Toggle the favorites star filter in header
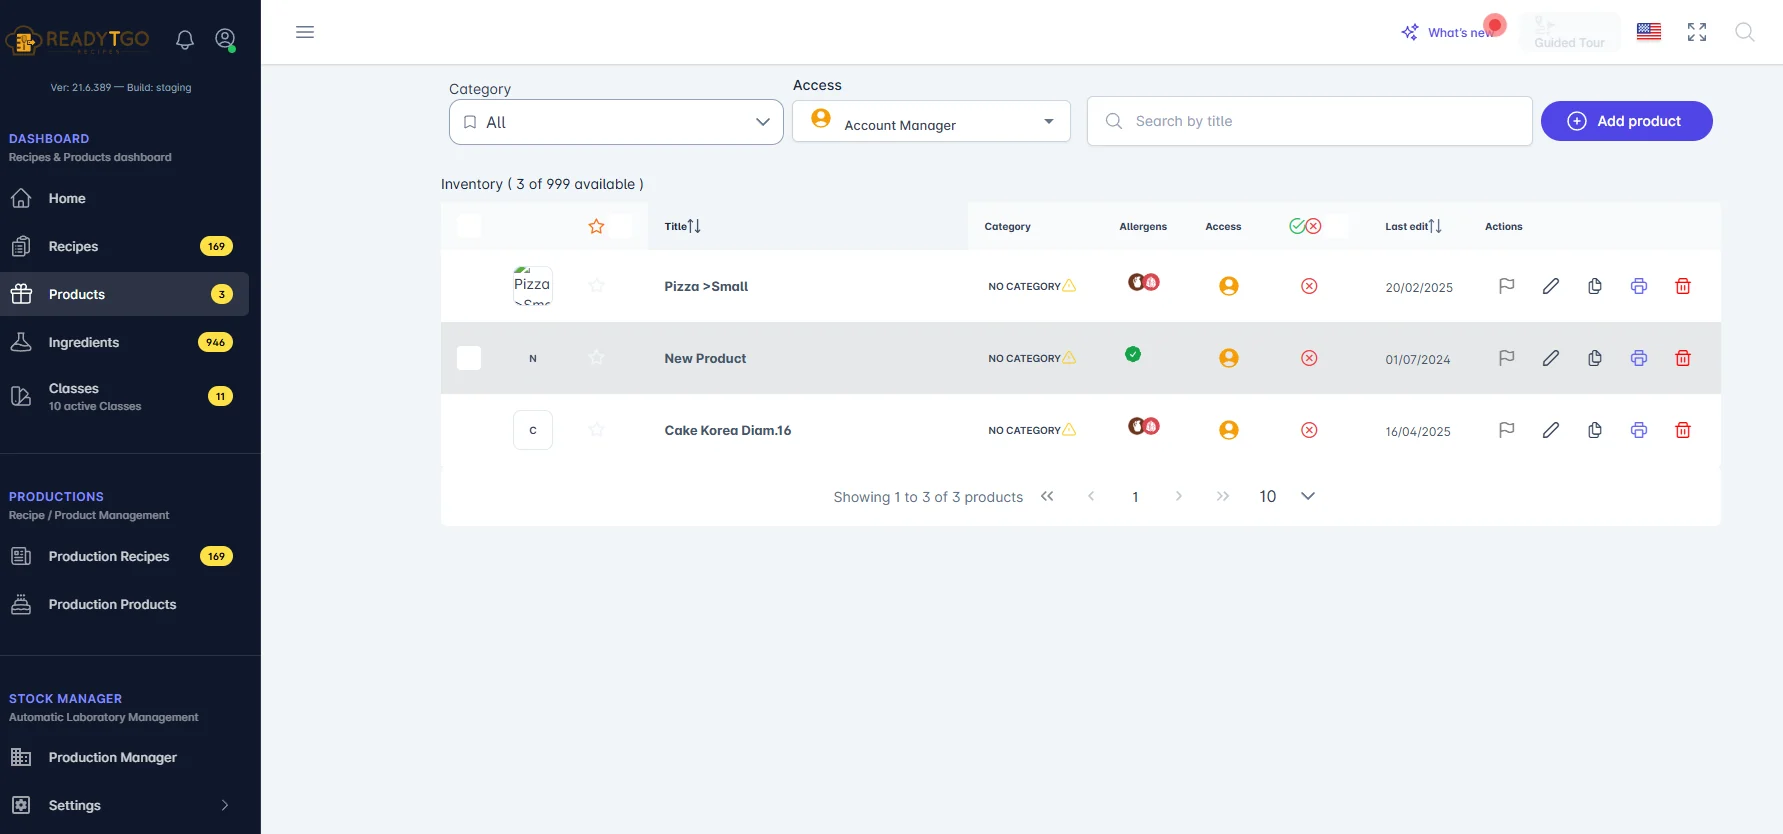The width and height of the screenshot is (1783, 834). coord(597,226)
